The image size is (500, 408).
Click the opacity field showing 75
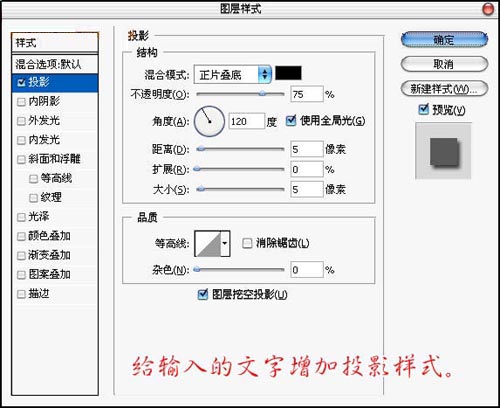click(x=307, y=94)
